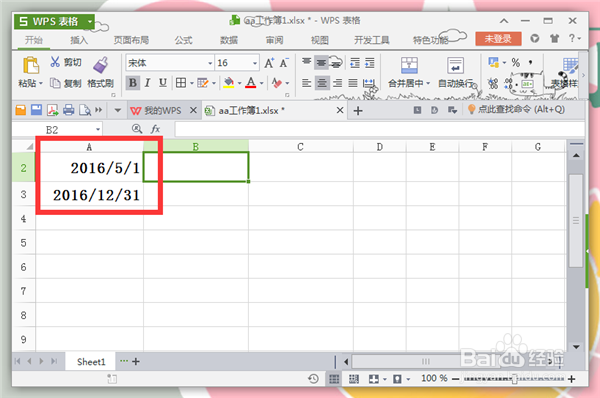
Task: Switch to the 页面布局 ribbon tab
Action: click(x=131, y=40)
